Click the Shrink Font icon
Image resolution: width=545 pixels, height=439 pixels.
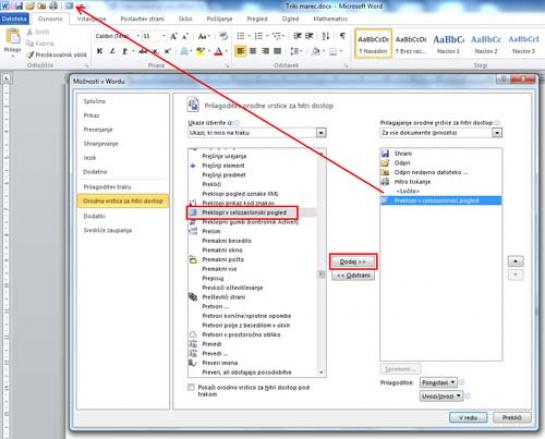click(x=185, y=36)
